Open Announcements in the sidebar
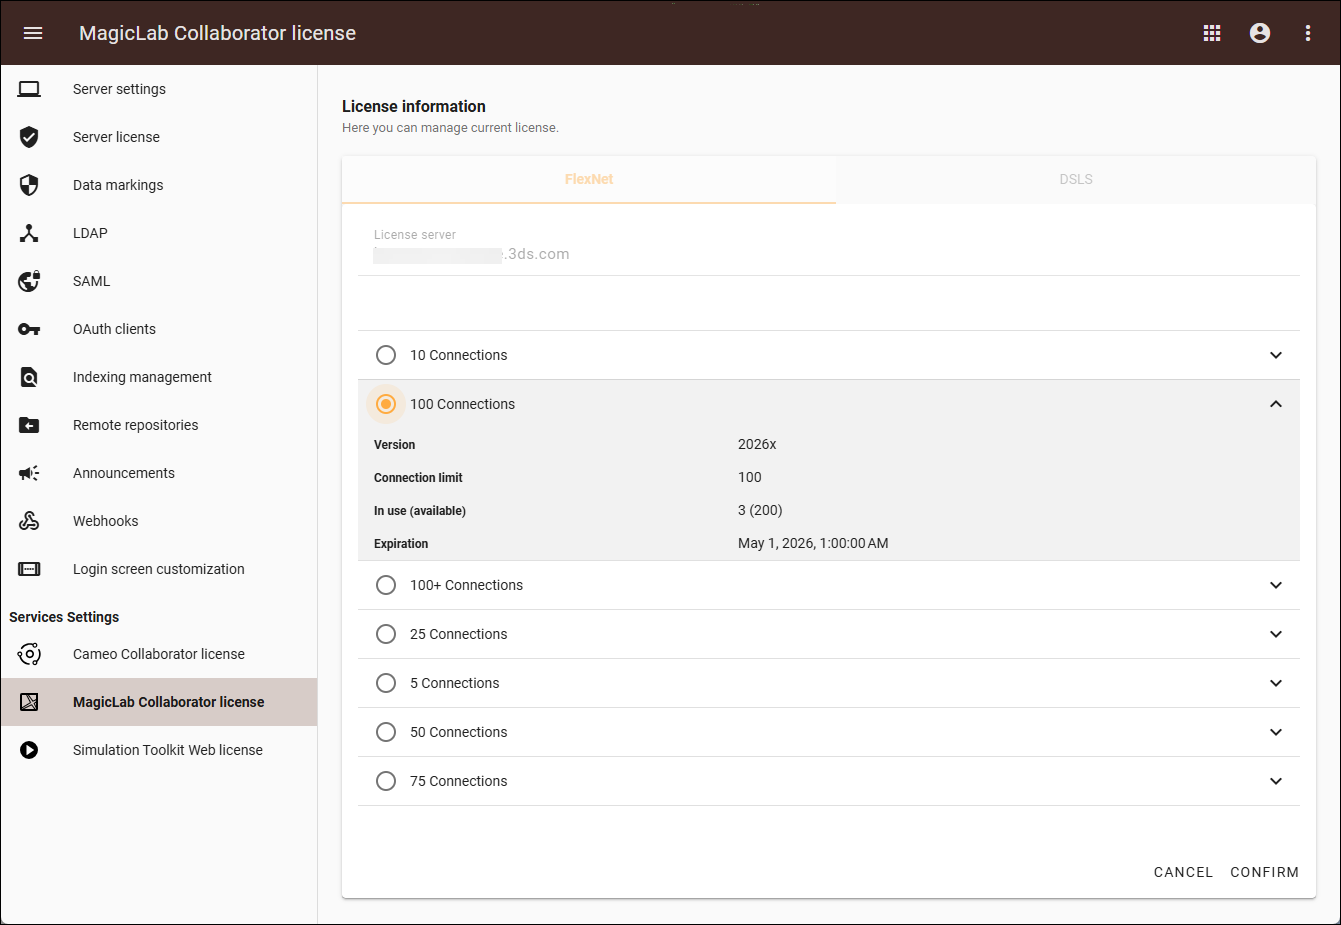Image resolution: width=1341 pixels, height=925 pixels. [123, 473]
